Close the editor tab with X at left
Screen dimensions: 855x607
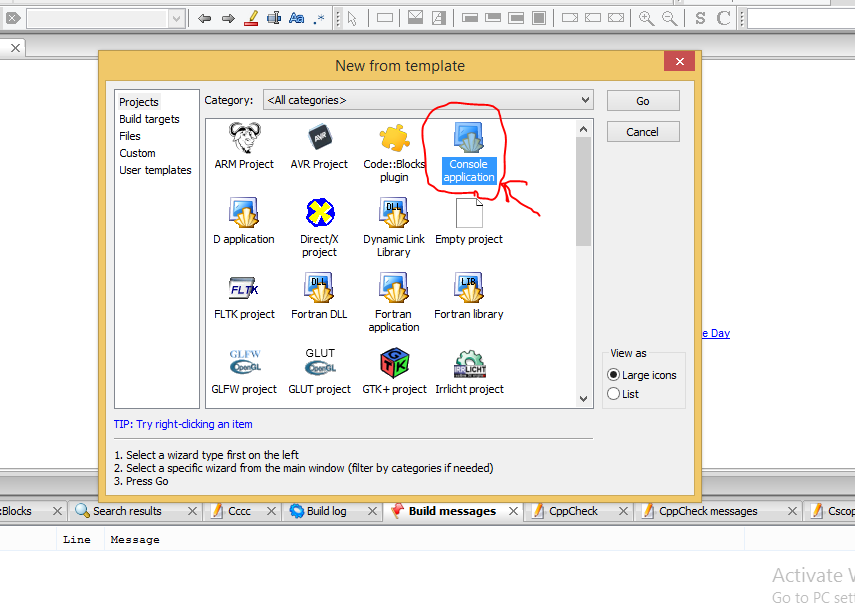pyautogui.click(x=15, y=48)
